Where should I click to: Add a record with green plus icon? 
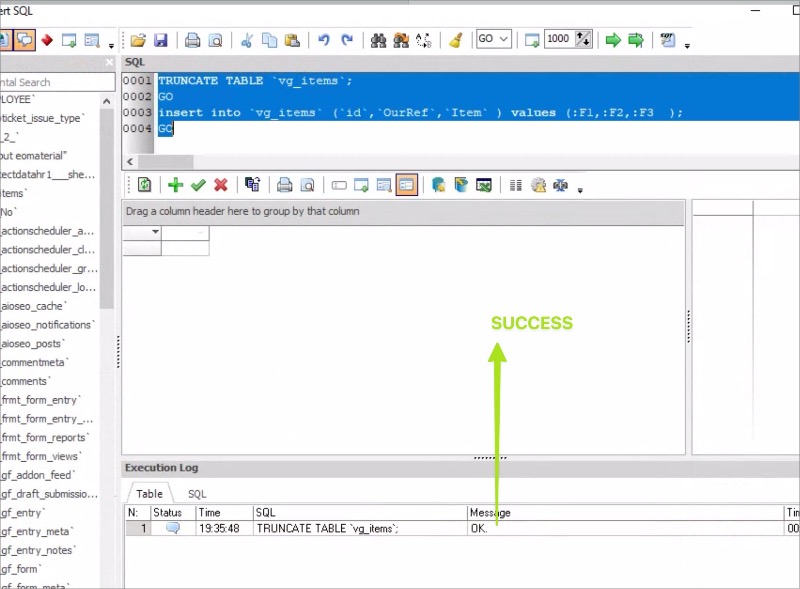click(x=176, y=185)
